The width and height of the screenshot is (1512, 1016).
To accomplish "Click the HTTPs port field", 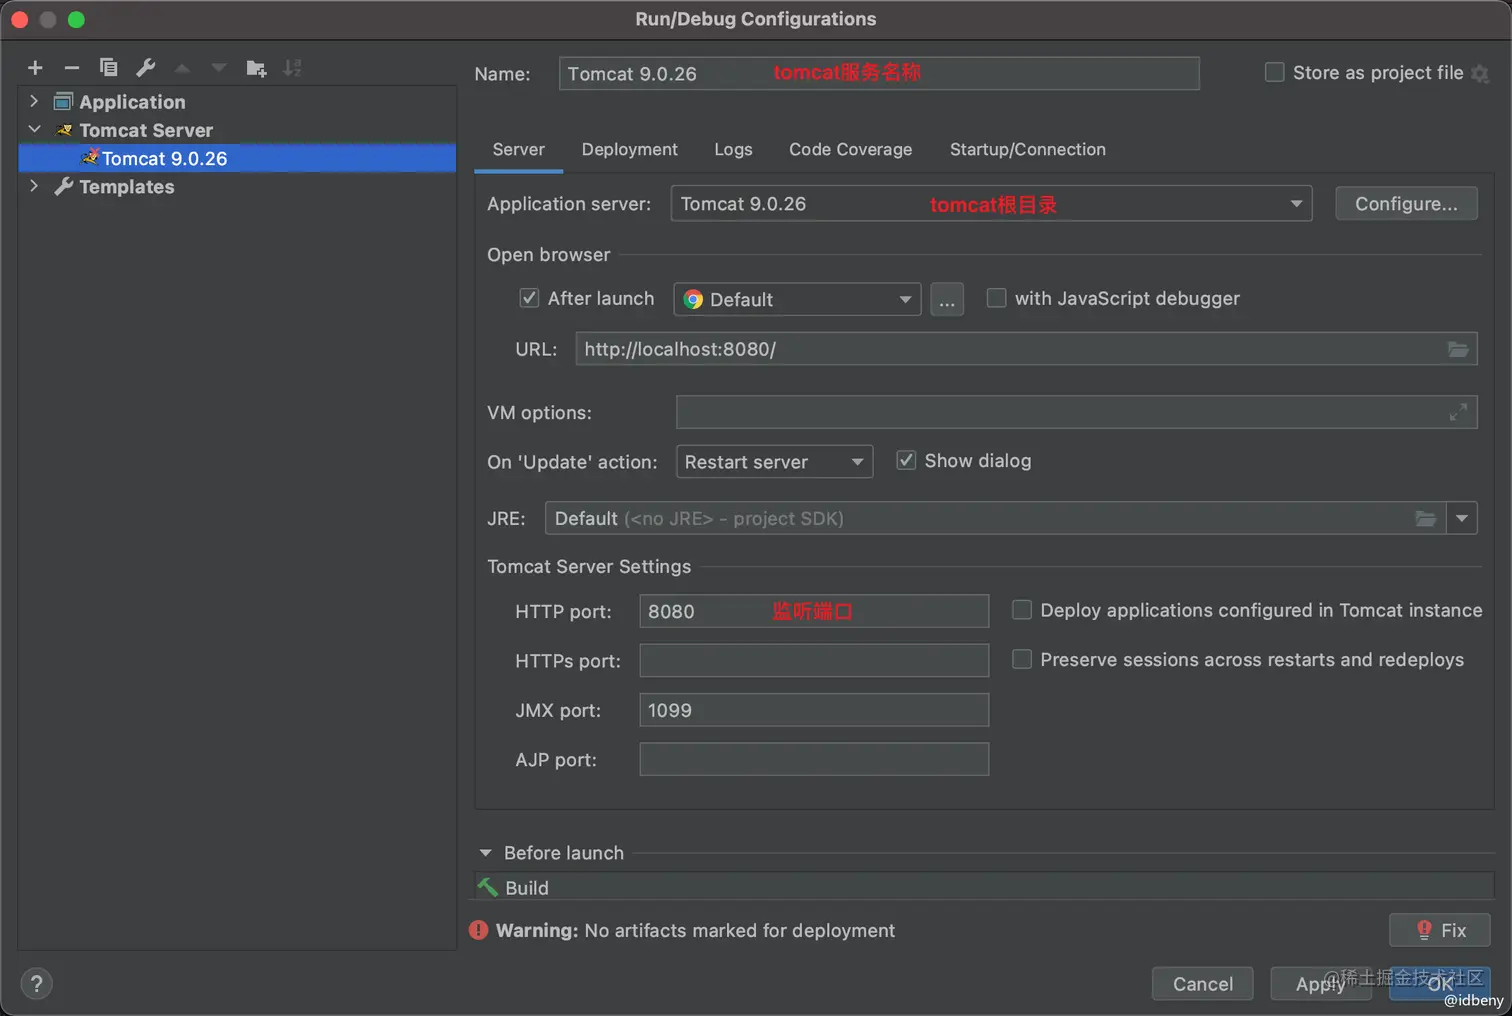I will [x=814, y=660].
